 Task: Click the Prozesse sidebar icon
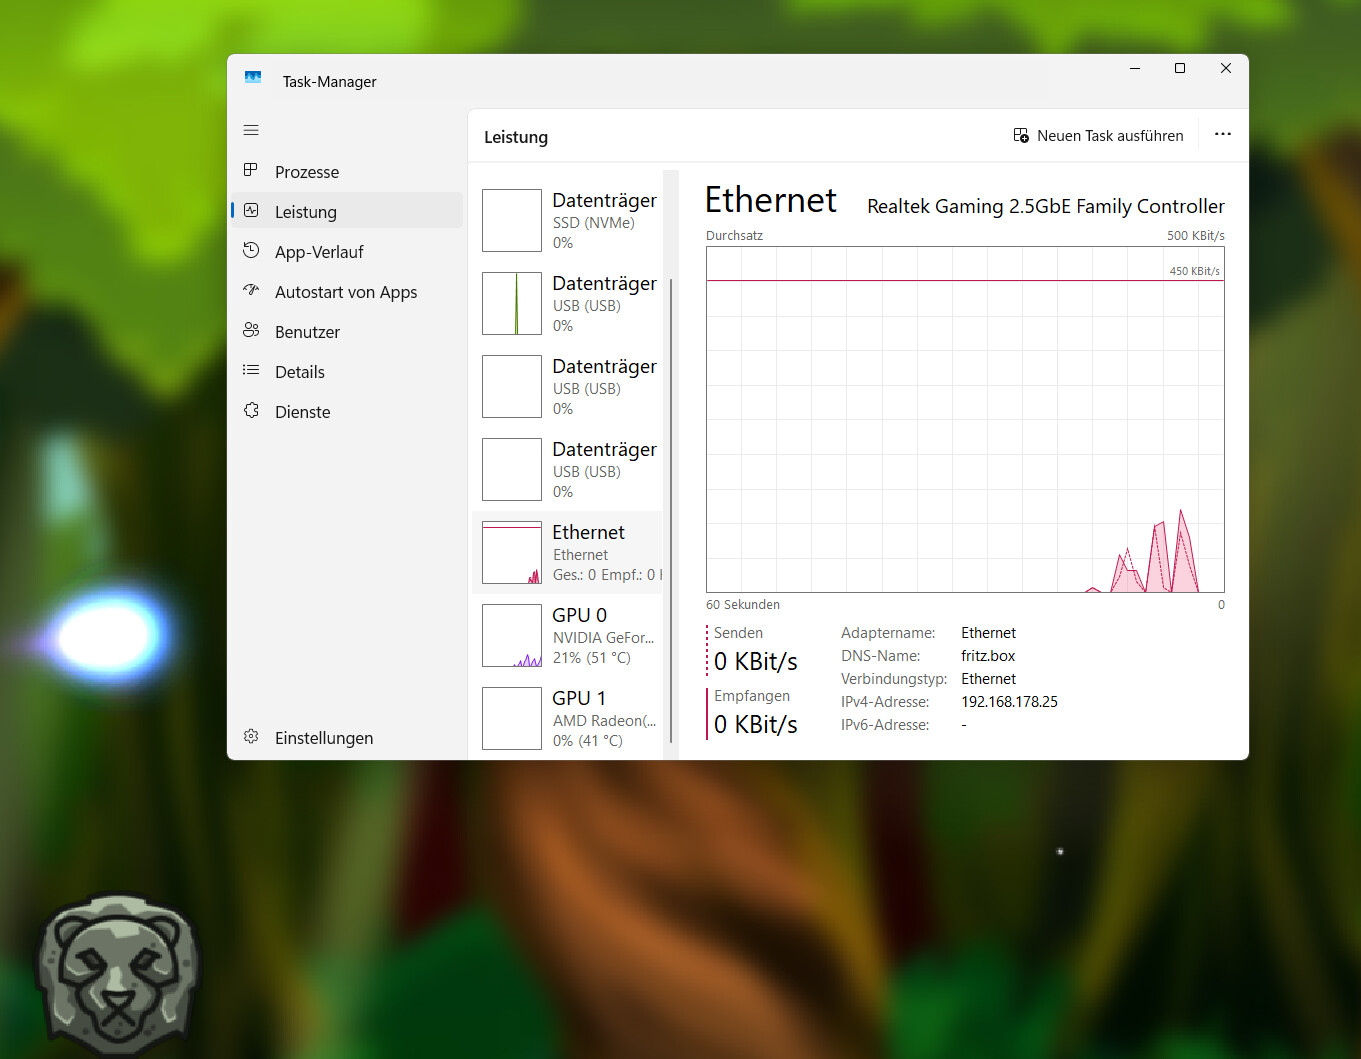coord(251,171)
